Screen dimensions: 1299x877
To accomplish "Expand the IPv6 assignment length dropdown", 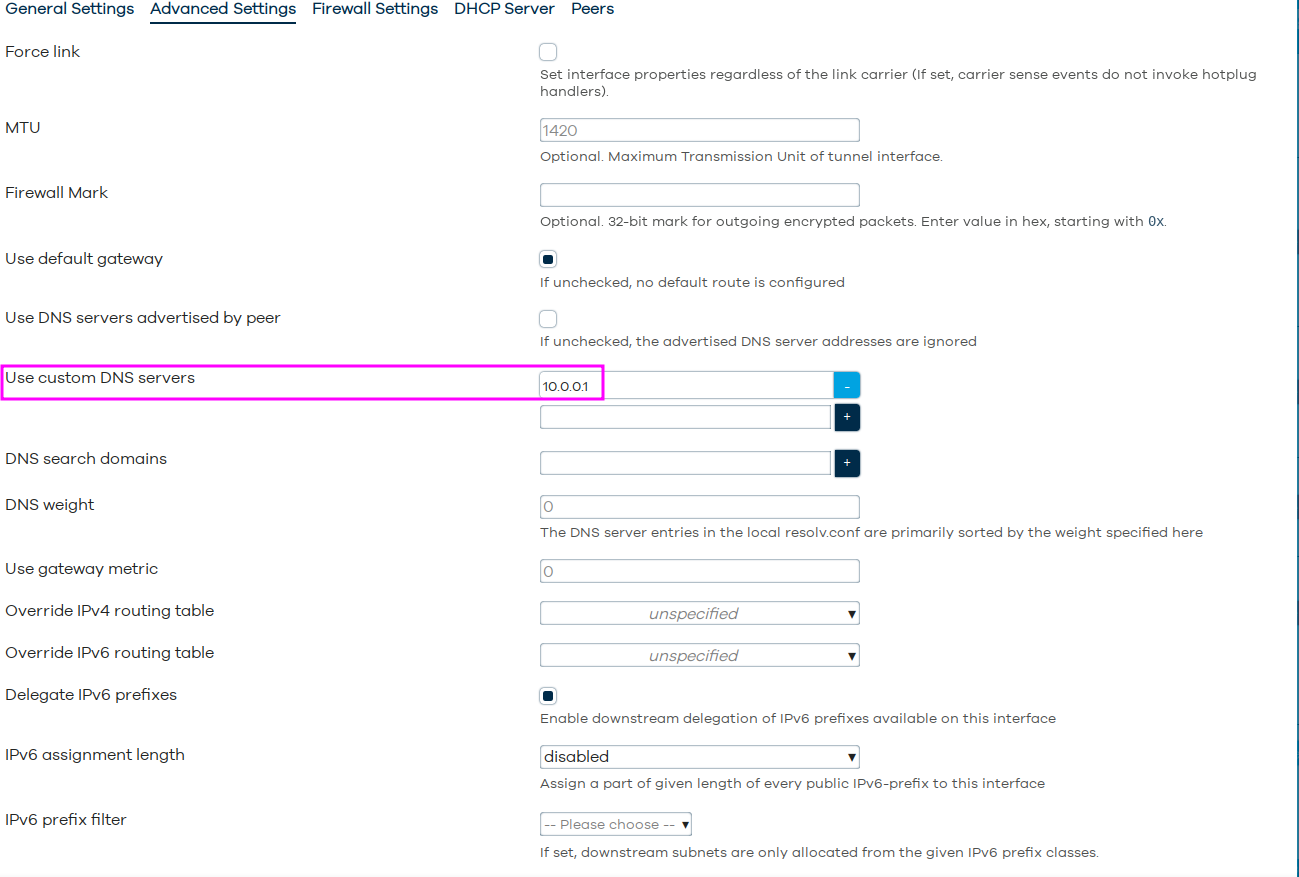I will coord(700,757).
